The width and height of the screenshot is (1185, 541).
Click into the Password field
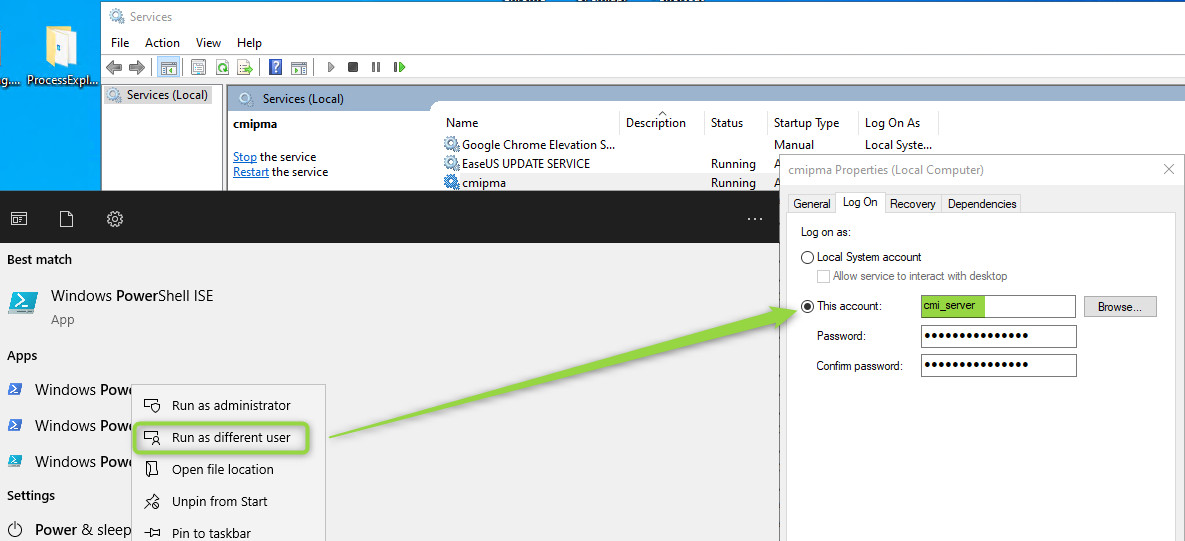tap(998, 336)
